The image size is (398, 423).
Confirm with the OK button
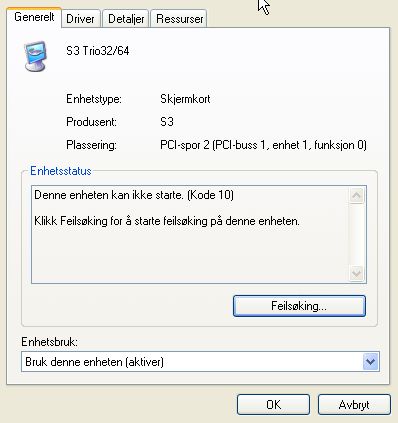pyautogui.click(x=273, y=405)
